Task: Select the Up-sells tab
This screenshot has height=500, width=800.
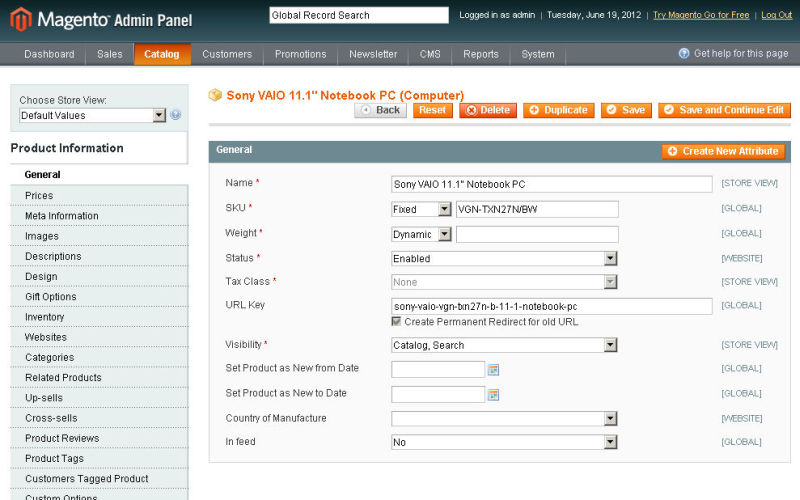Action: coord(99,398)
